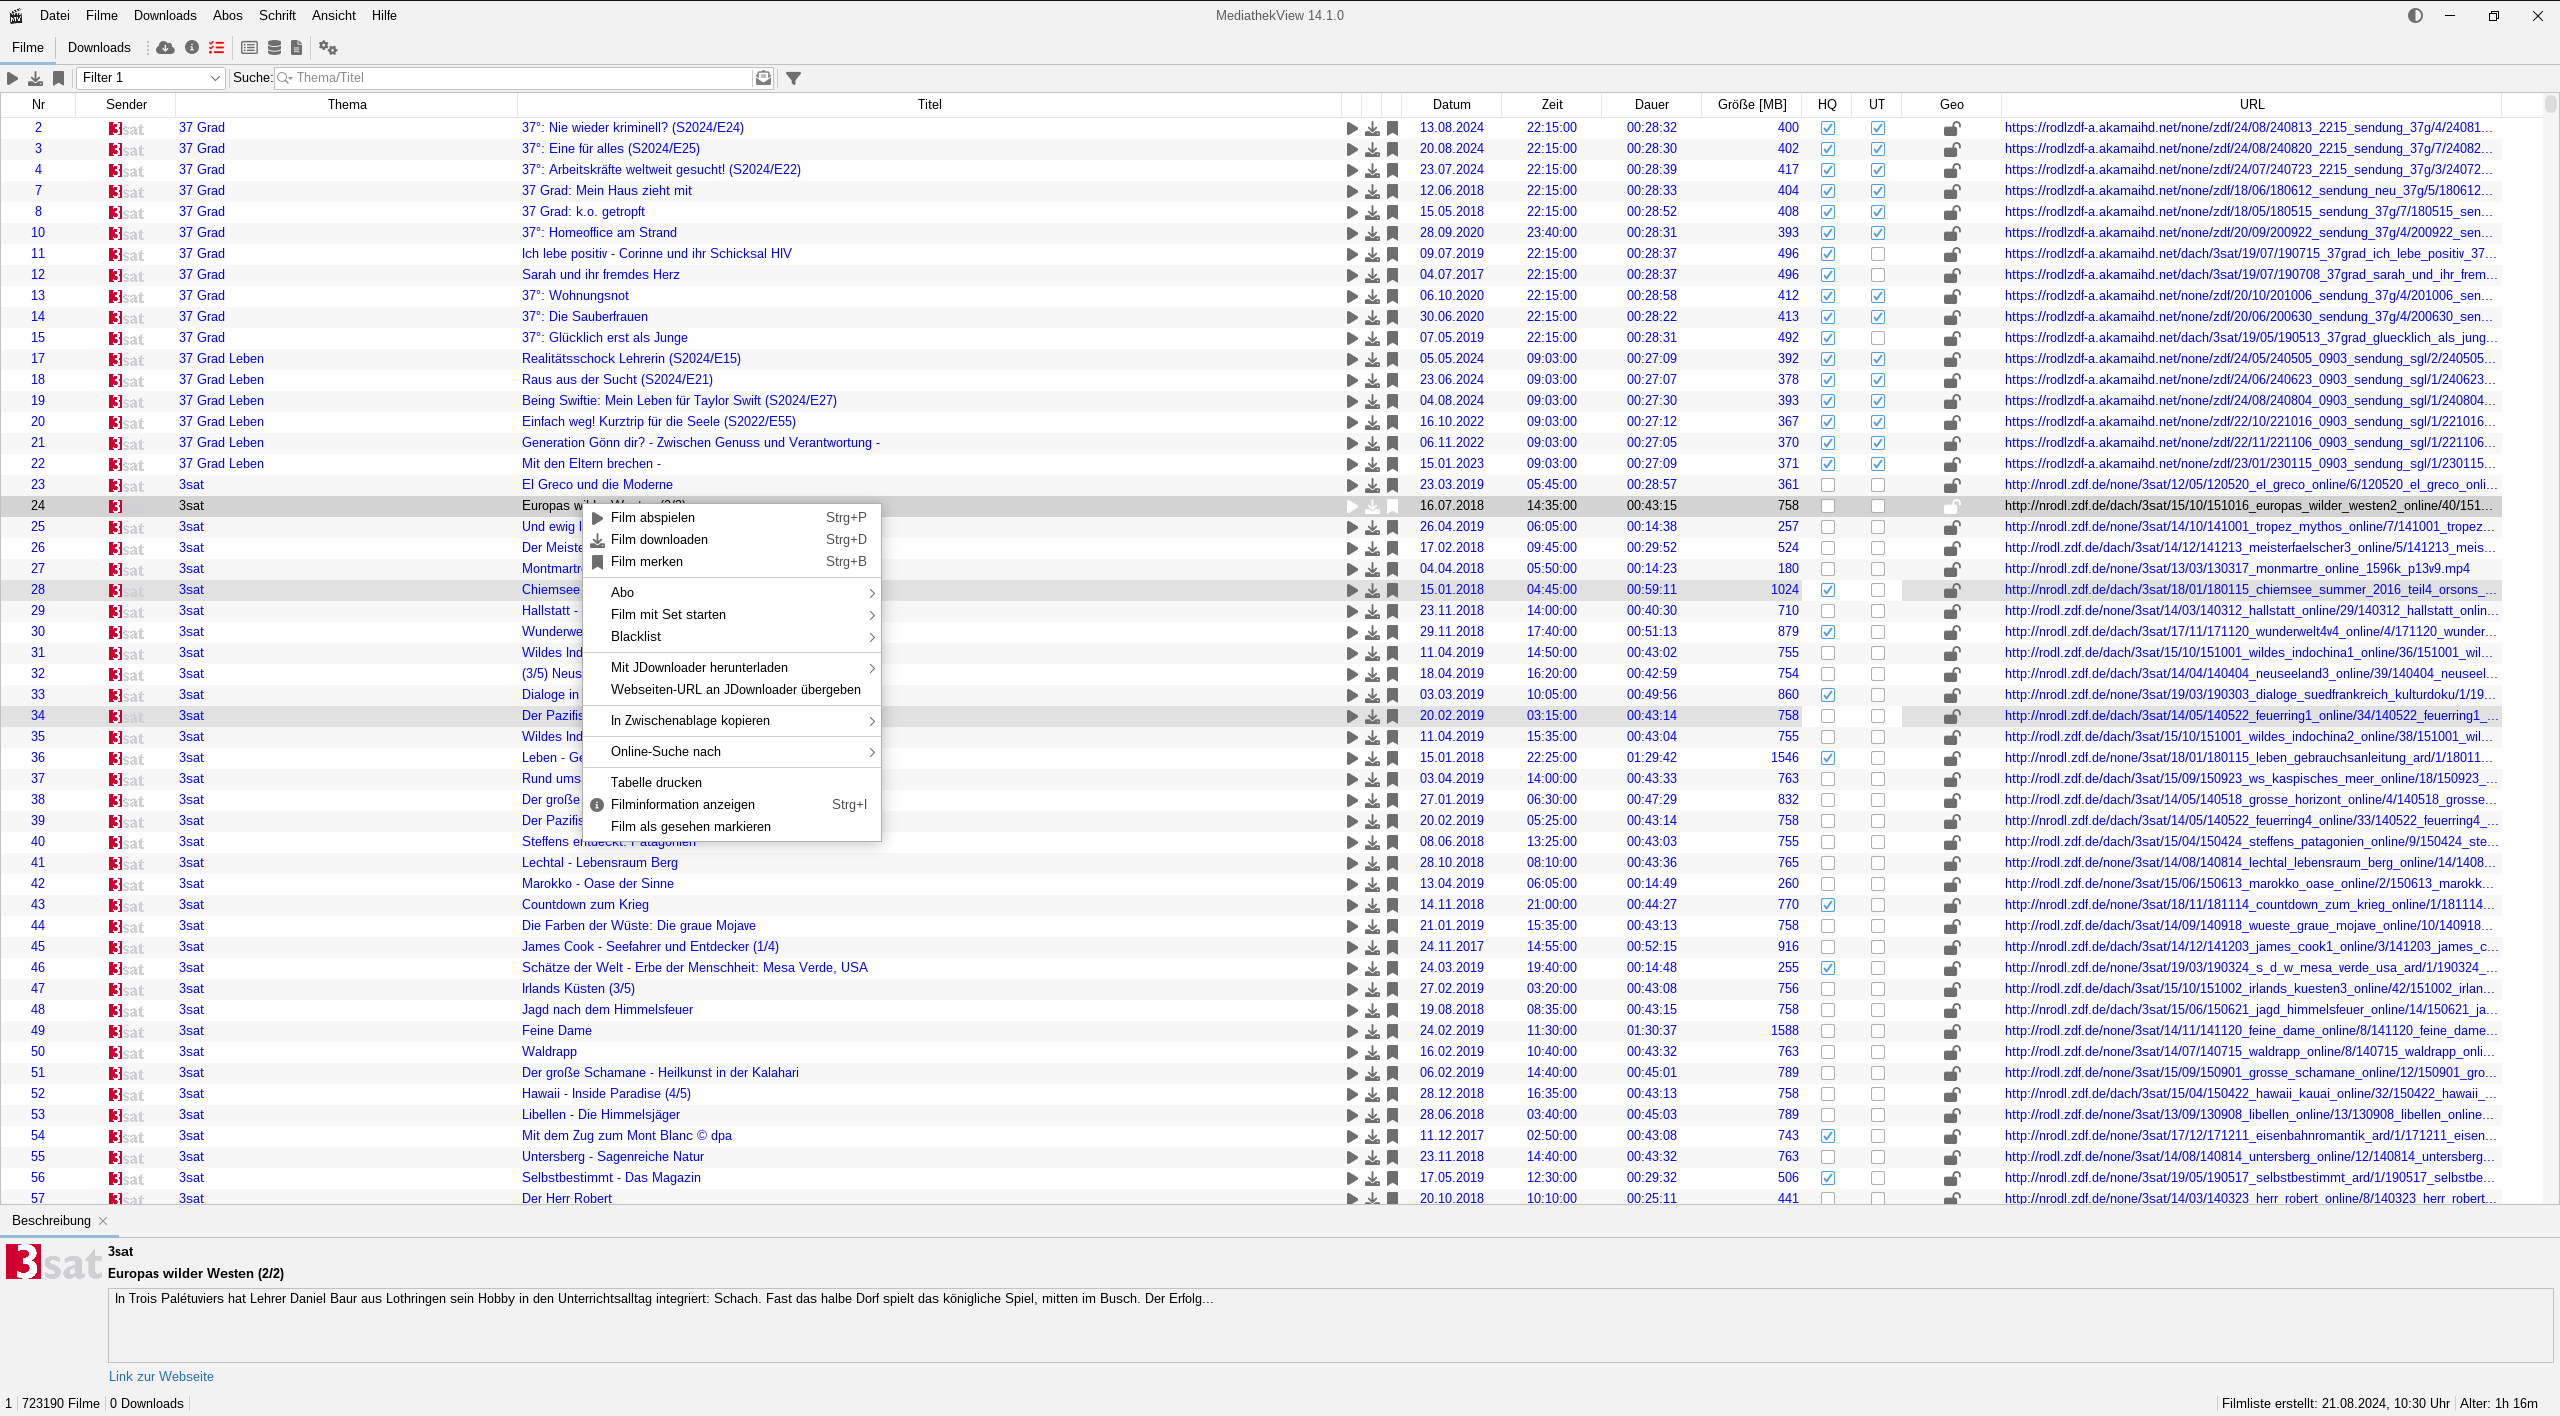The width and height of the screenshot is (2560, 1416).
Task: Expand In Zwischenablage kopieren submenu
Action: 732,720
